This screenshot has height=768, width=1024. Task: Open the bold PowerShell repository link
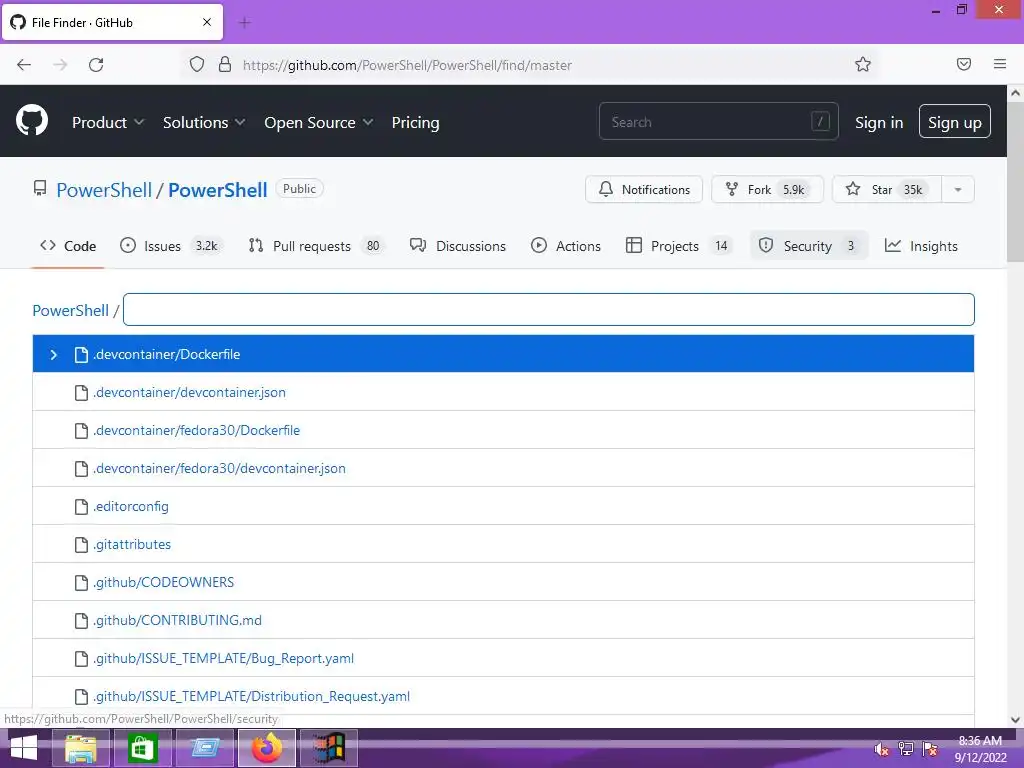217,190
